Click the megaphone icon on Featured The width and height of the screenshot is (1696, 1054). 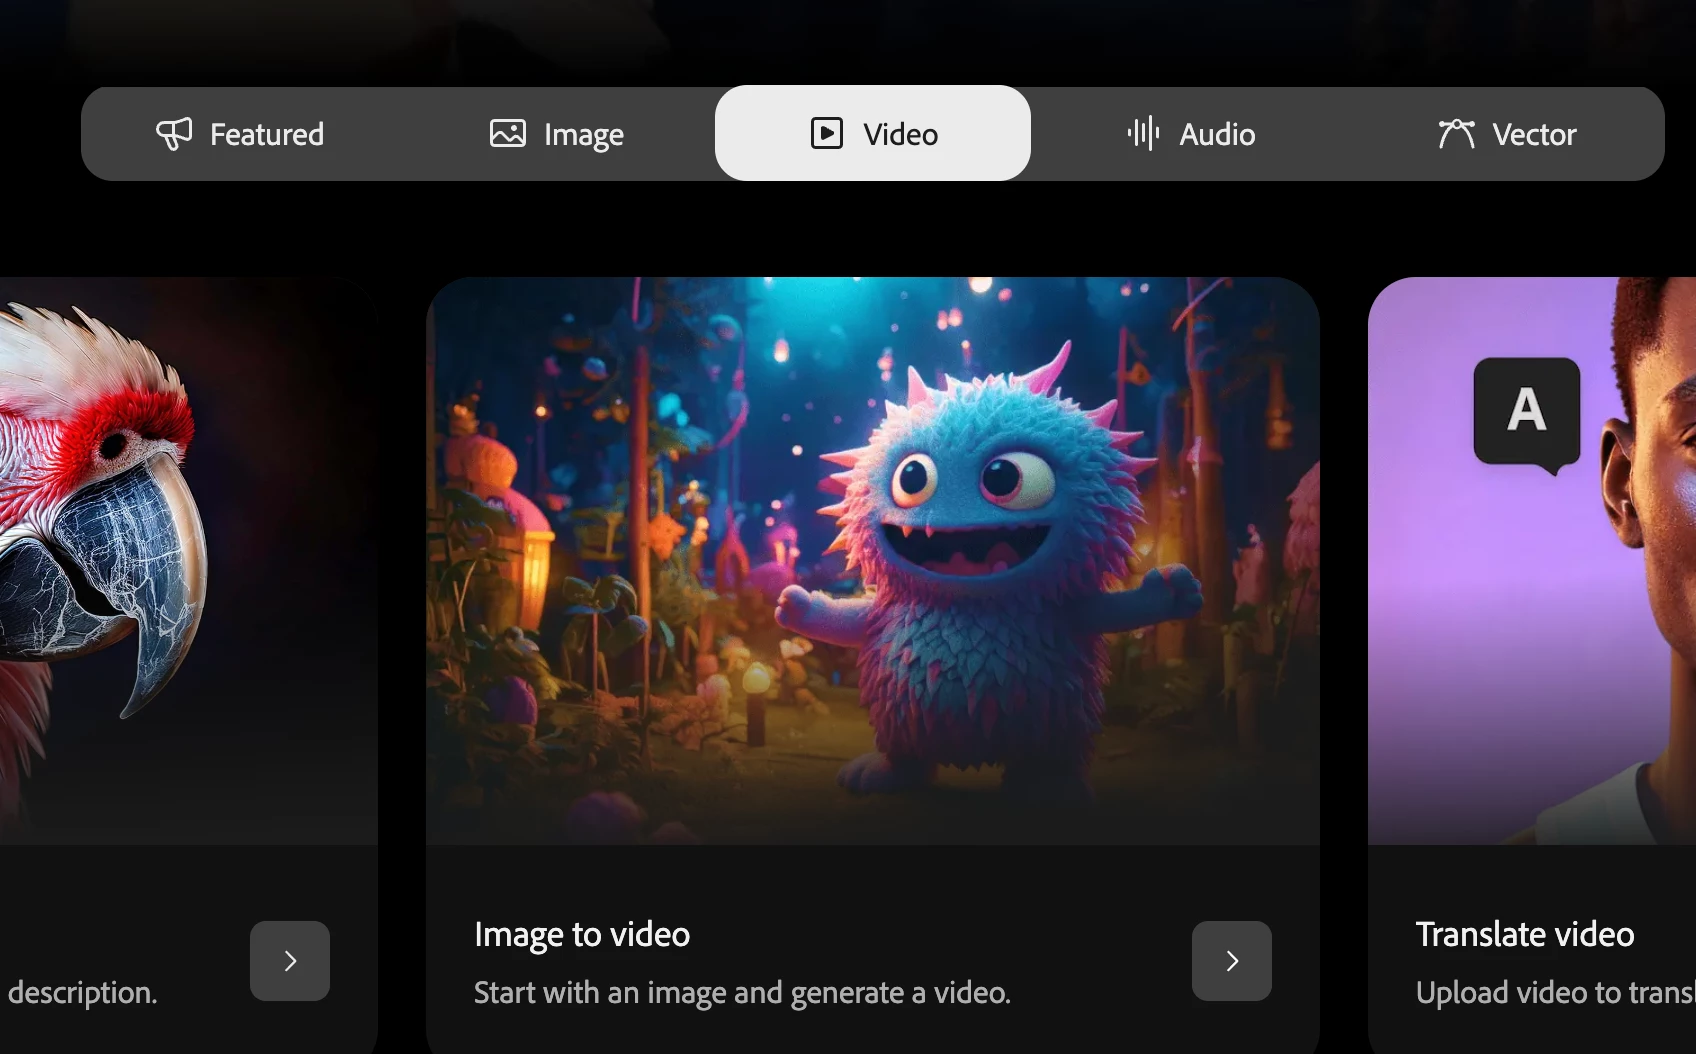tap(174, 134)
